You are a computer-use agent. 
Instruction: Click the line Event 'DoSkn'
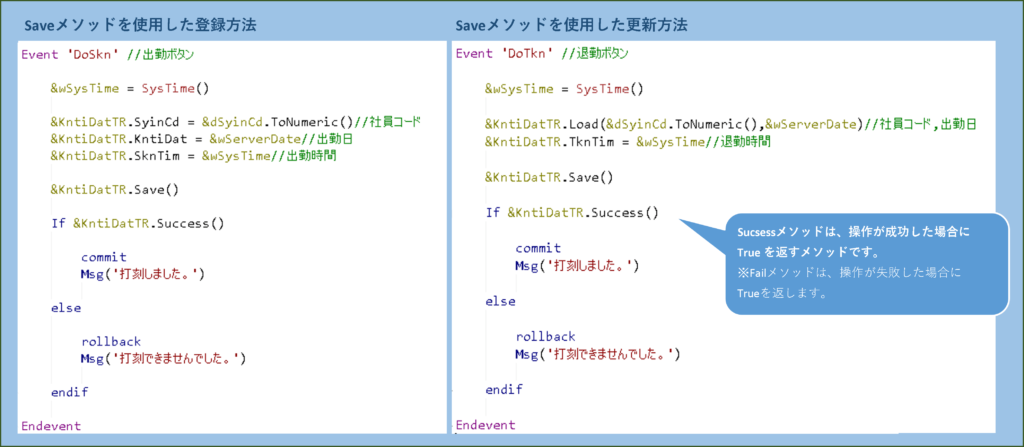tap(108, 54)
